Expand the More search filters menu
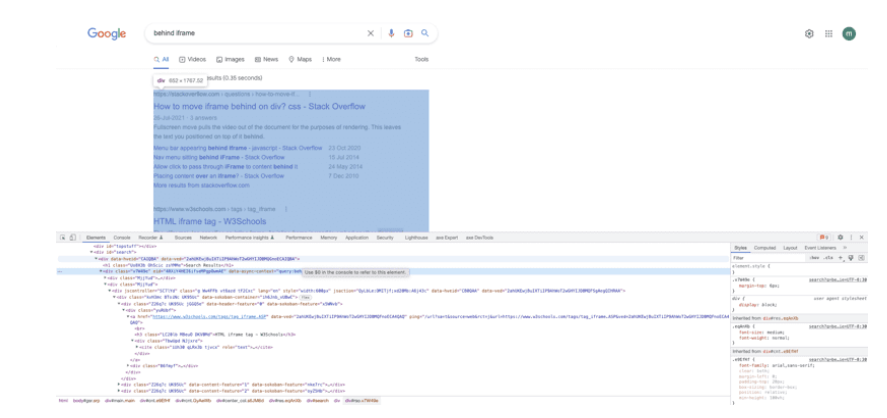This screenshot has width=887, height=418. 332,59
